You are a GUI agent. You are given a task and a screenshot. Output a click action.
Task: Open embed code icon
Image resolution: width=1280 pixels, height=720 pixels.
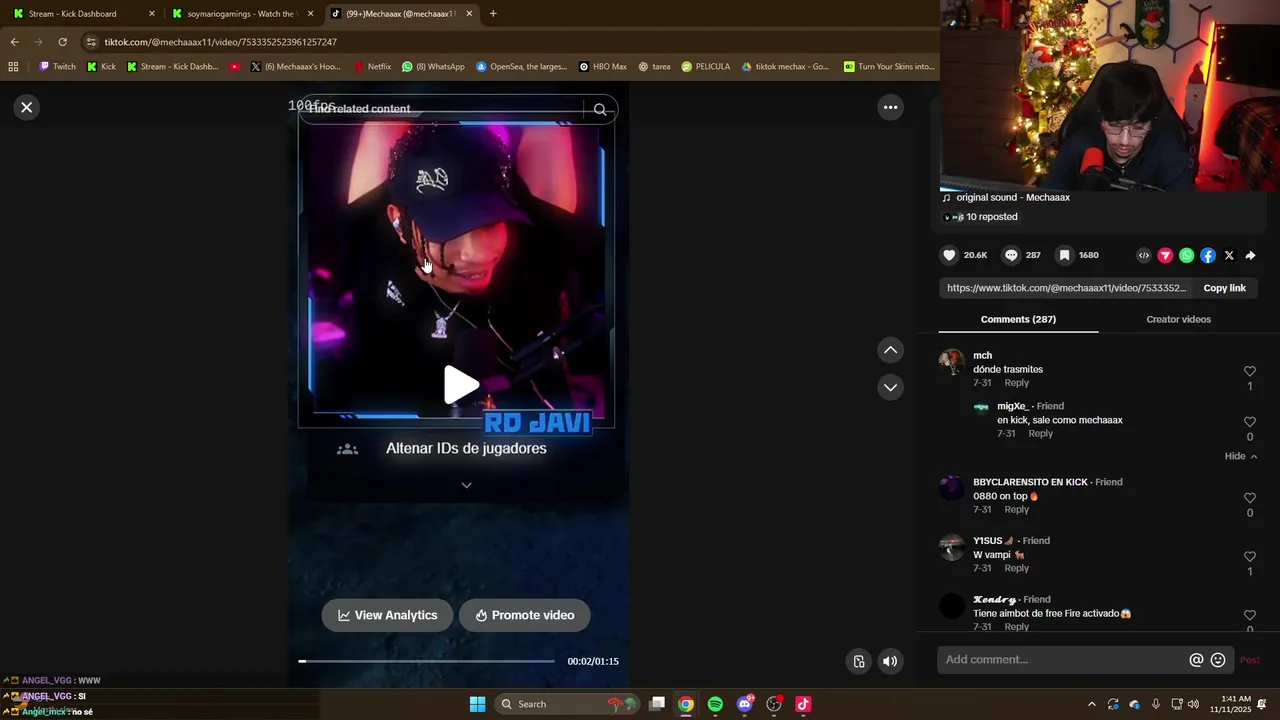point(1144,255)
